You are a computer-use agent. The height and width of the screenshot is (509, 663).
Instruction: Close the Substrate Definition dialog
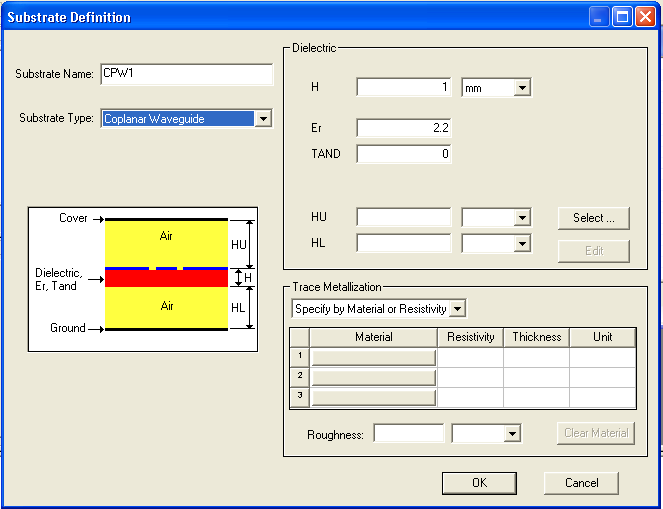coord(645,17)
